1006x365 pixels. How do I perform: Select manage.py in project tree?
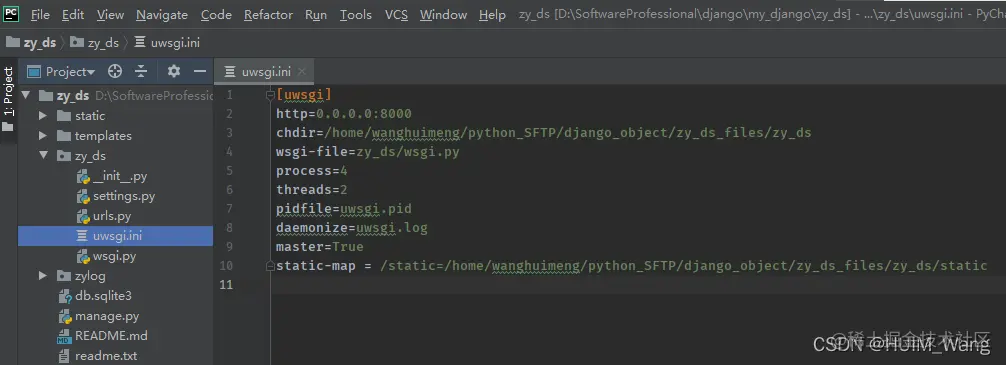click(x=107, y=316)
